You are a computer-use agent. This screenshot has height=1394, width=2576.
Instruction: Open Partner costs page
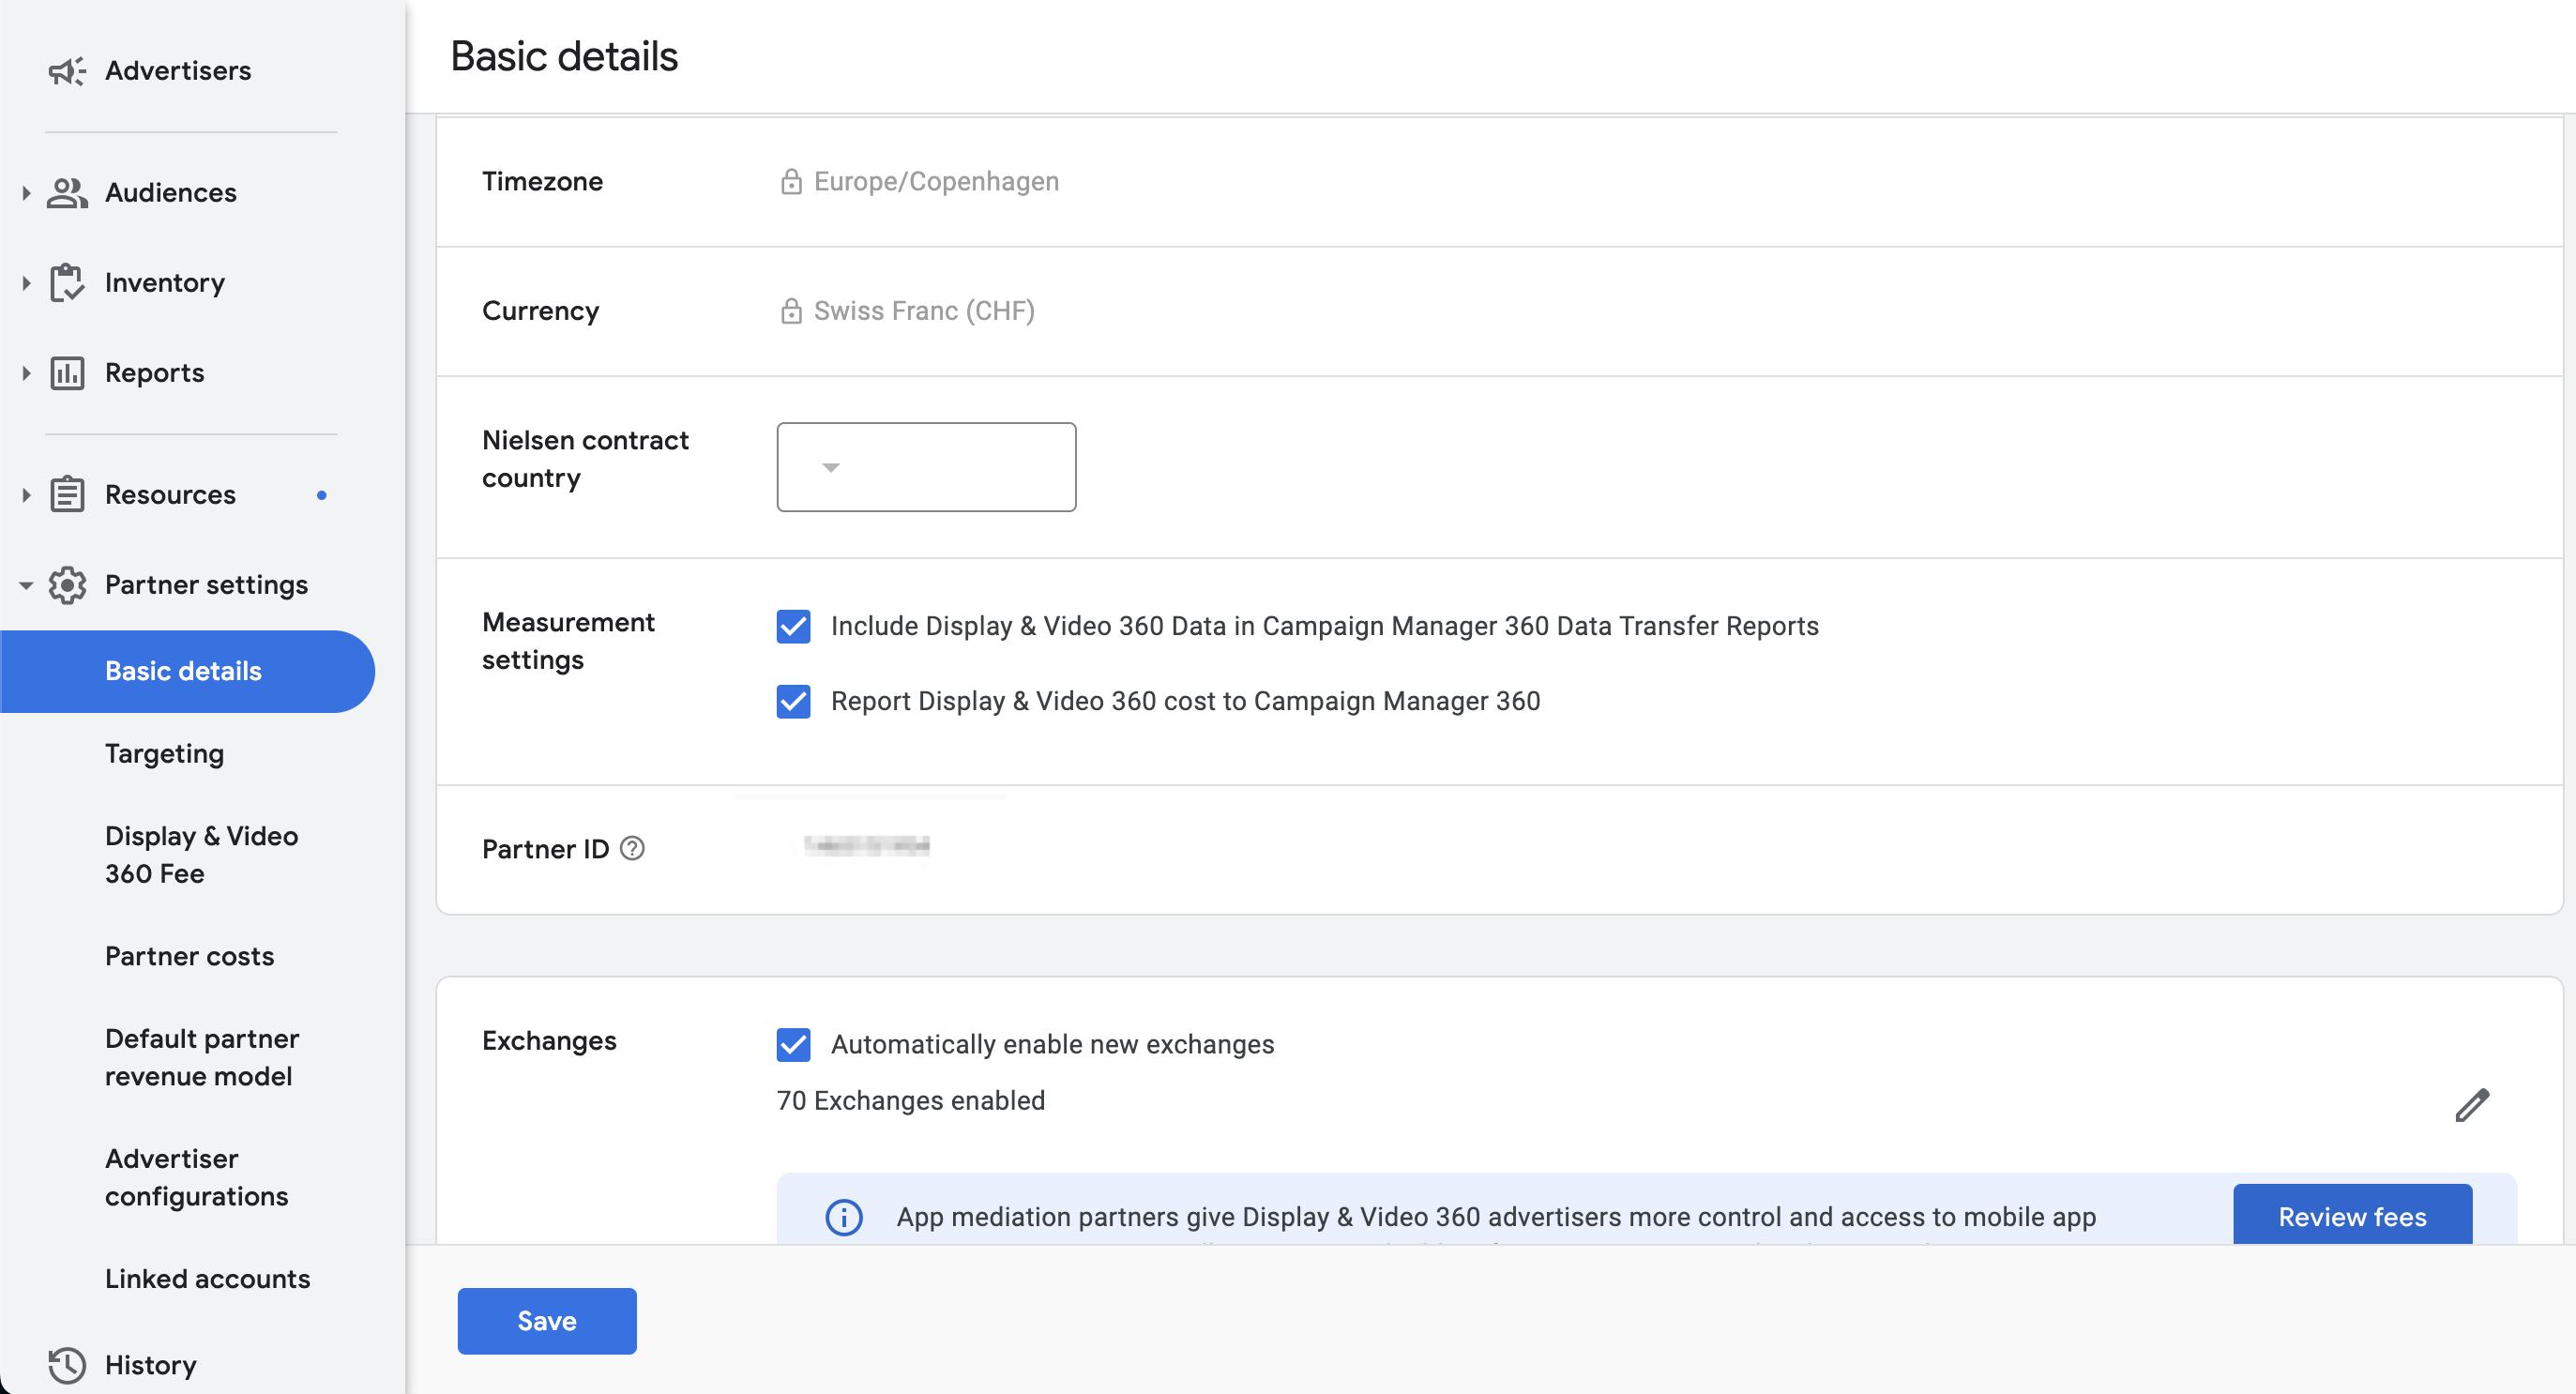[189, 957]
